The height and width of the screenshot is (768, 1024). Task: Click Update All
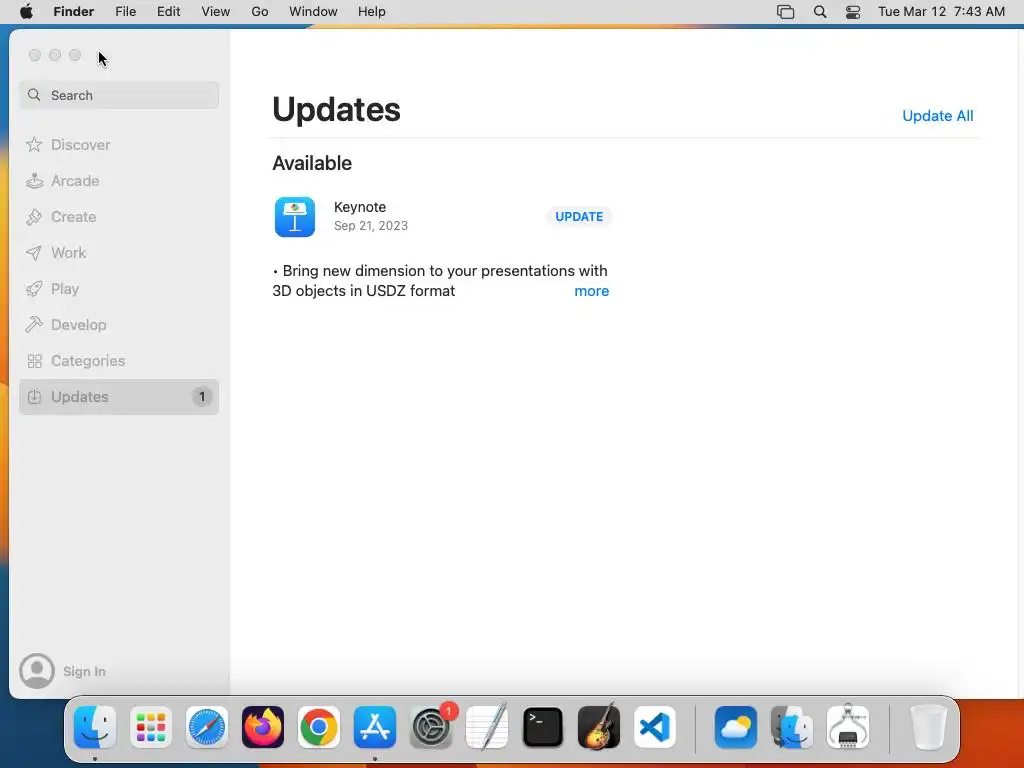(938, 116)
